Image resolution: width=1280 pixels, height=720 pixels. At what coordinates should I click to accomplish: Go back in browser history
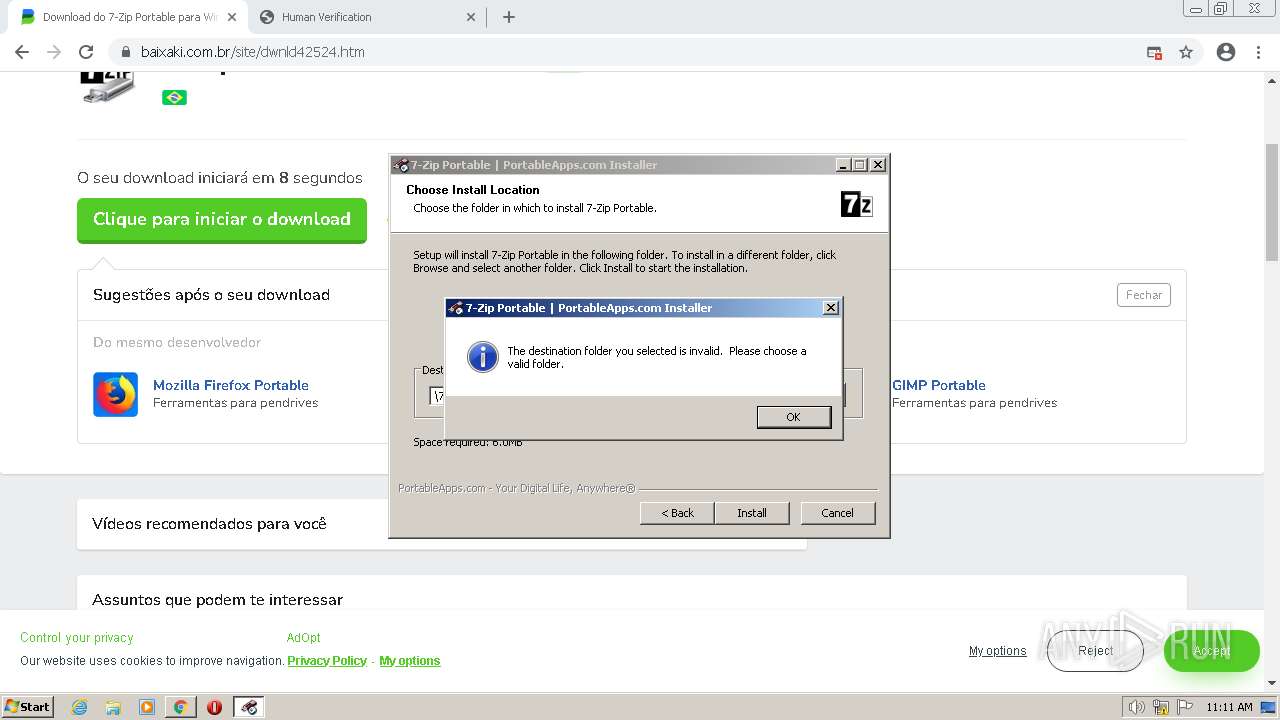(22, 52)
